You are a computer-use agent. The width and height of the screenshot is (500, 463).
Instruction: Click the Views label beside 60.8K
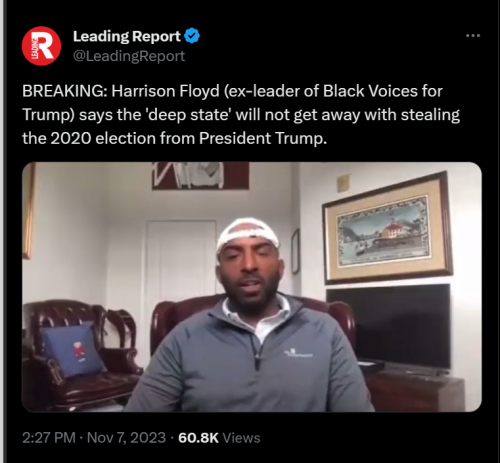(x=241, y=438)
